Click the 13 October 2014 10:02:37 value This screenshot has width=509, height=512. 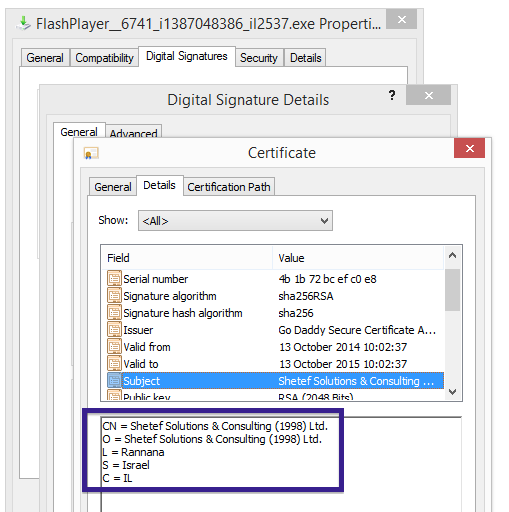point(343,347)
